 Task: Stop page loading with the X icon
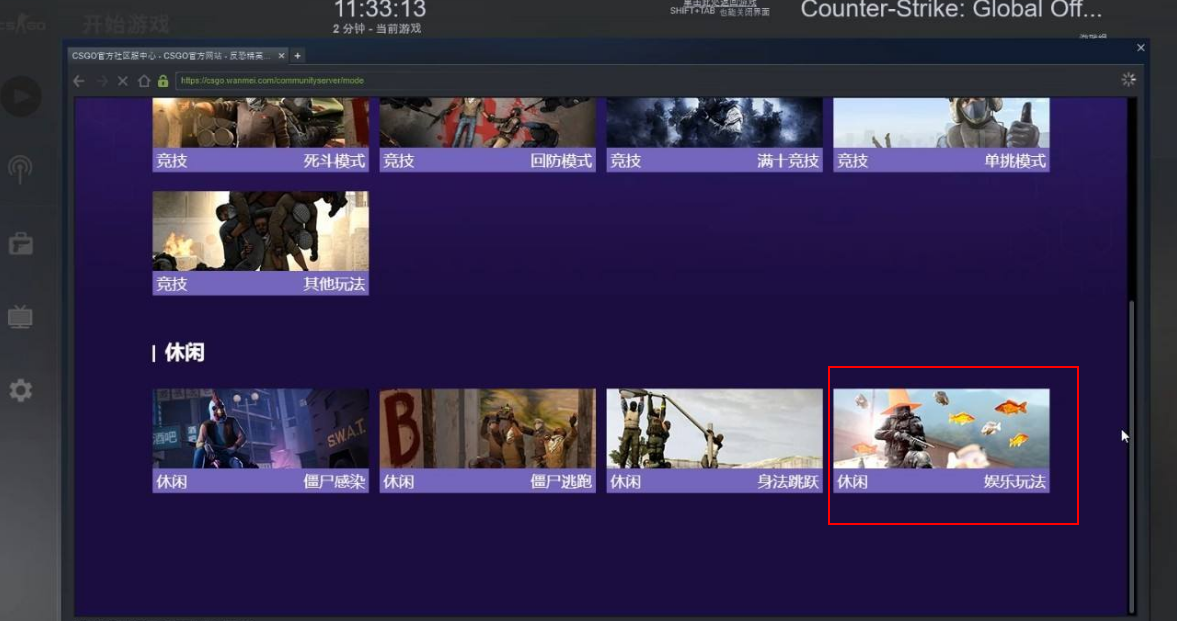click(122, 80)
